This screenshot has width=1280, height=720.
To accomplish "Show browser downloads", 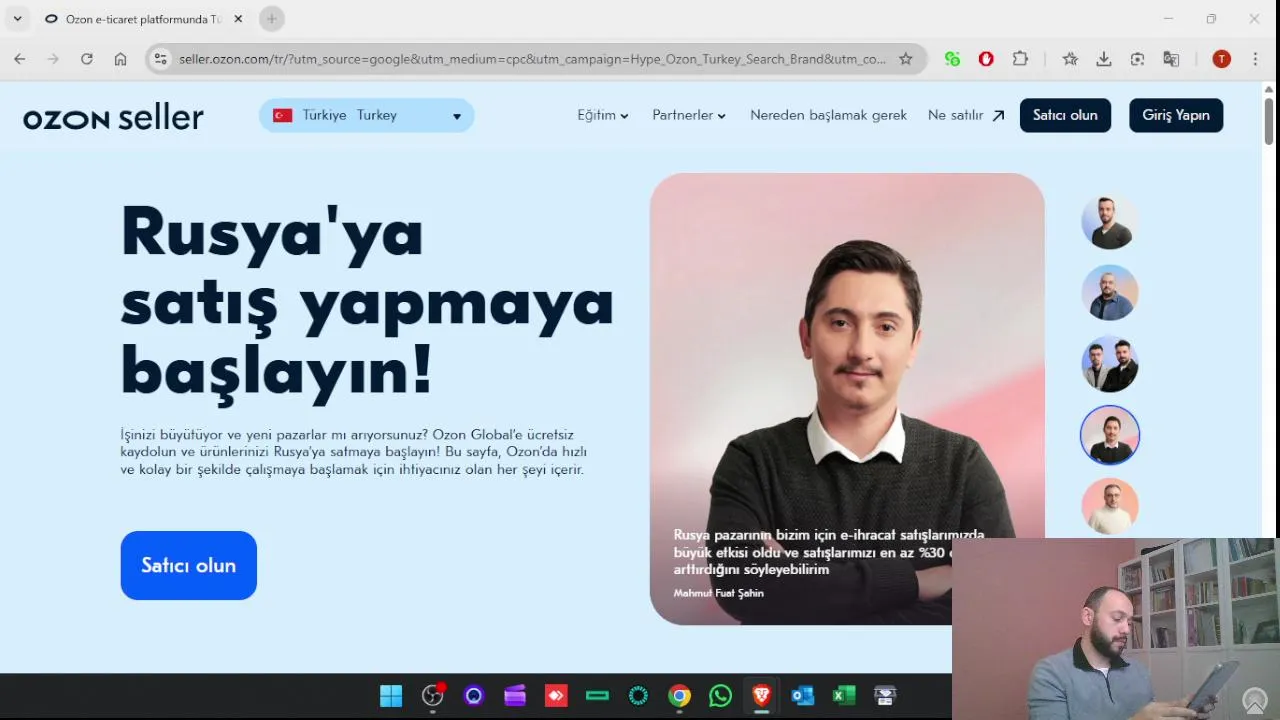I will click(1104, 59).
